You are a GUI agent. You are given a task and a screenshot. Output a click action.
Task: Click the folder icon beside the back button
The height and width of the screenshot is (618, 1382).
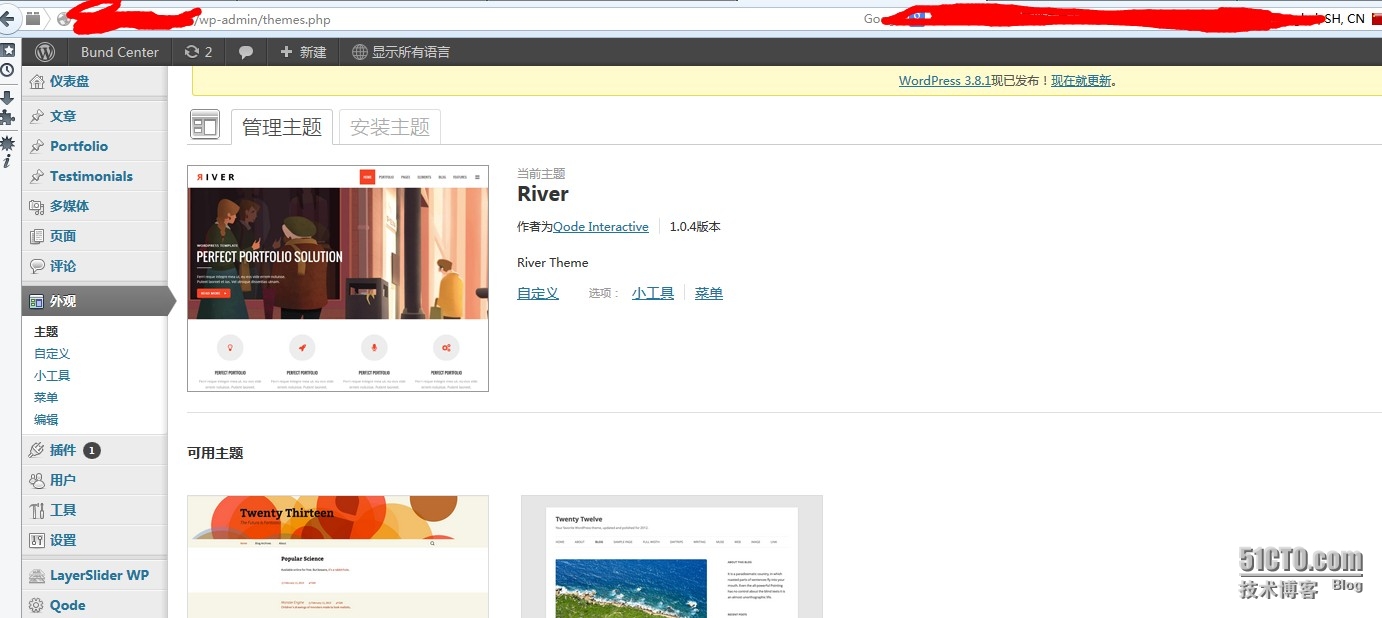coord(33,19)
